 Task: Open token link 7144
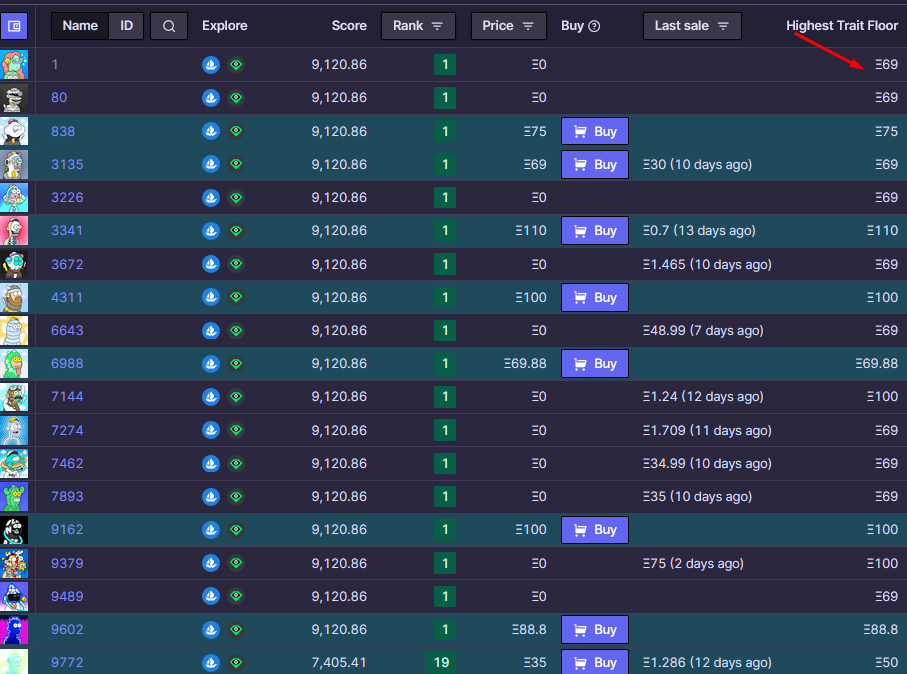coord(67,397)
